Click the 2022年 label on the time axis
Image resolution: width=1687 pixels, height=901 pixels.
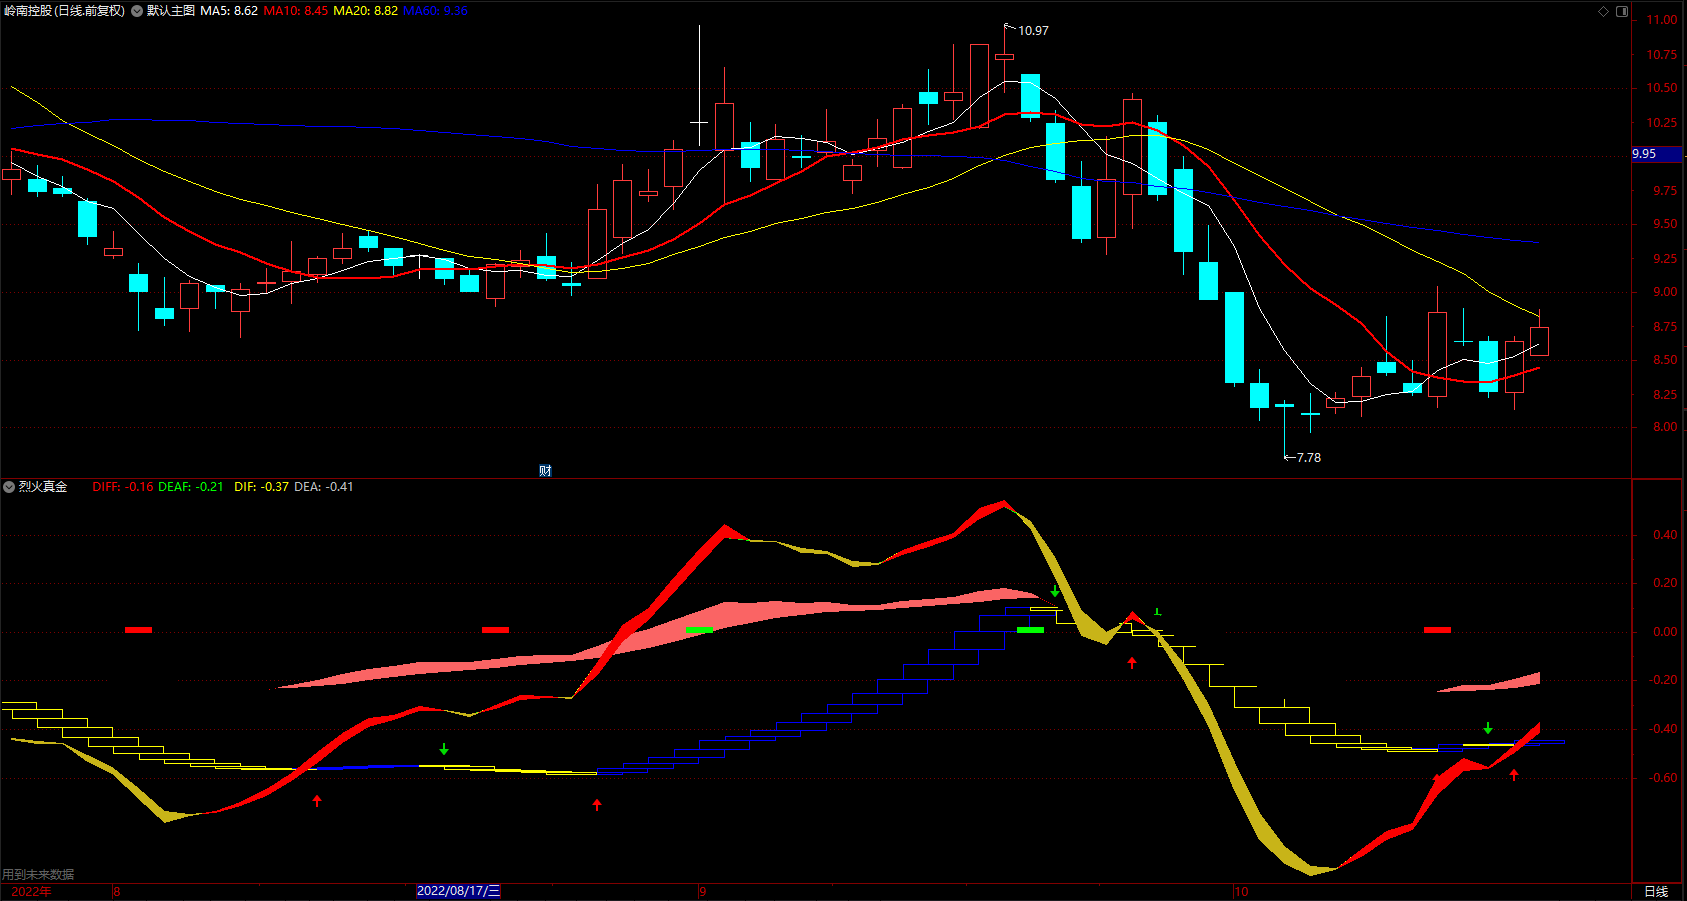point(31,891)
